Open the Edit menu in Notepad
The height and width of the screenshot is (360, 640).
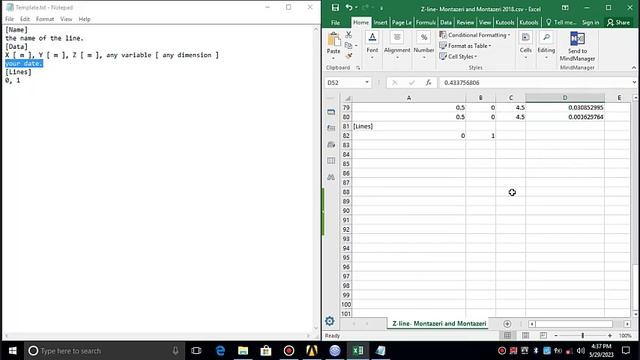pyautogui.click(x=25, y=19)
